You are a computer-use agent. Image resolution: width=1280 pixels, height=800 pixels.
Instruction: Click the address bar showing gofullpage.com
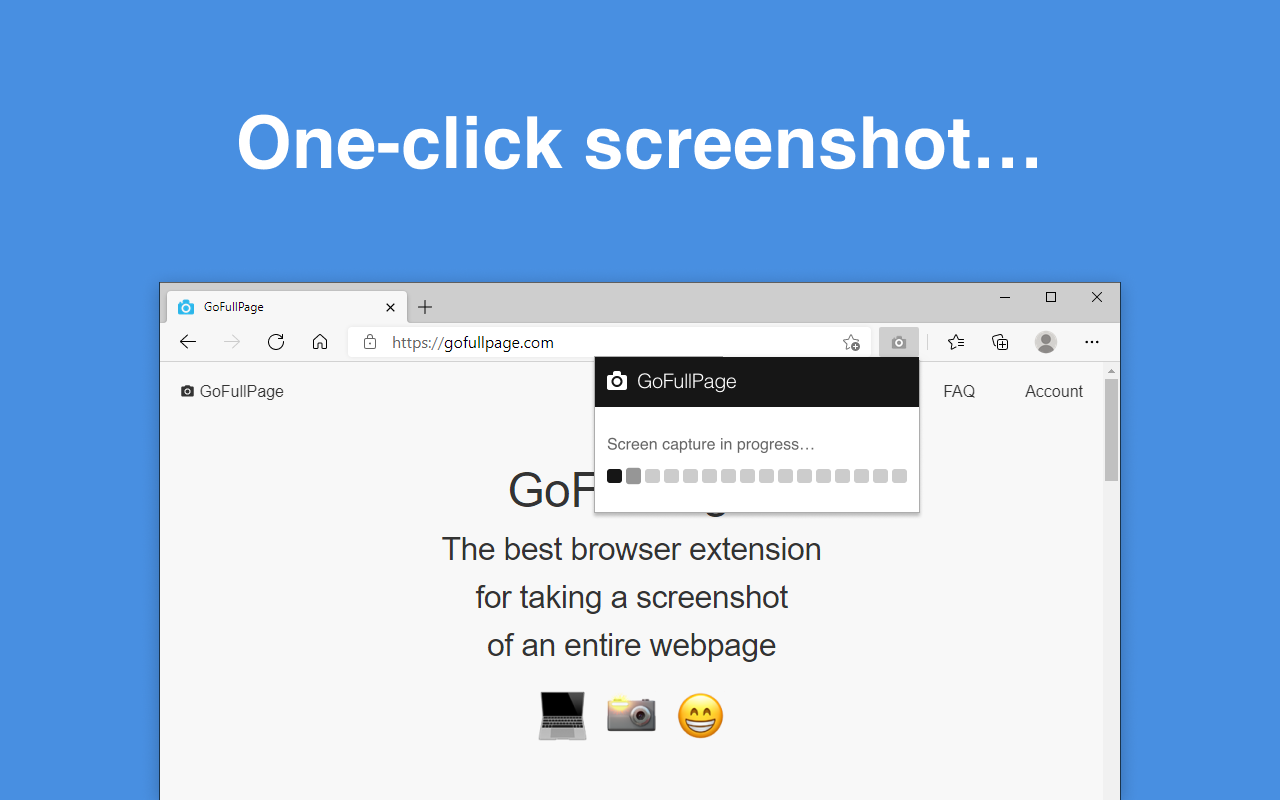(610, 342)
